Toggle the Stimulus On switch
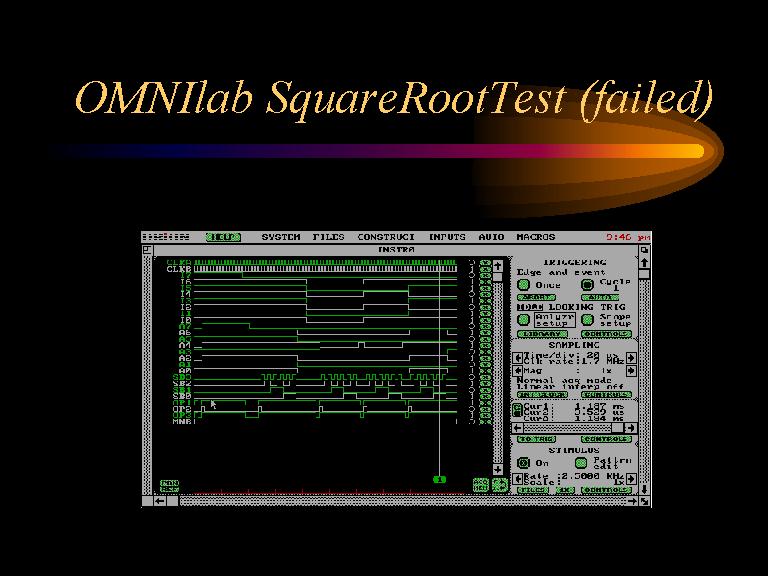Viewport: 768px width, 576px height. pos(523,463)
